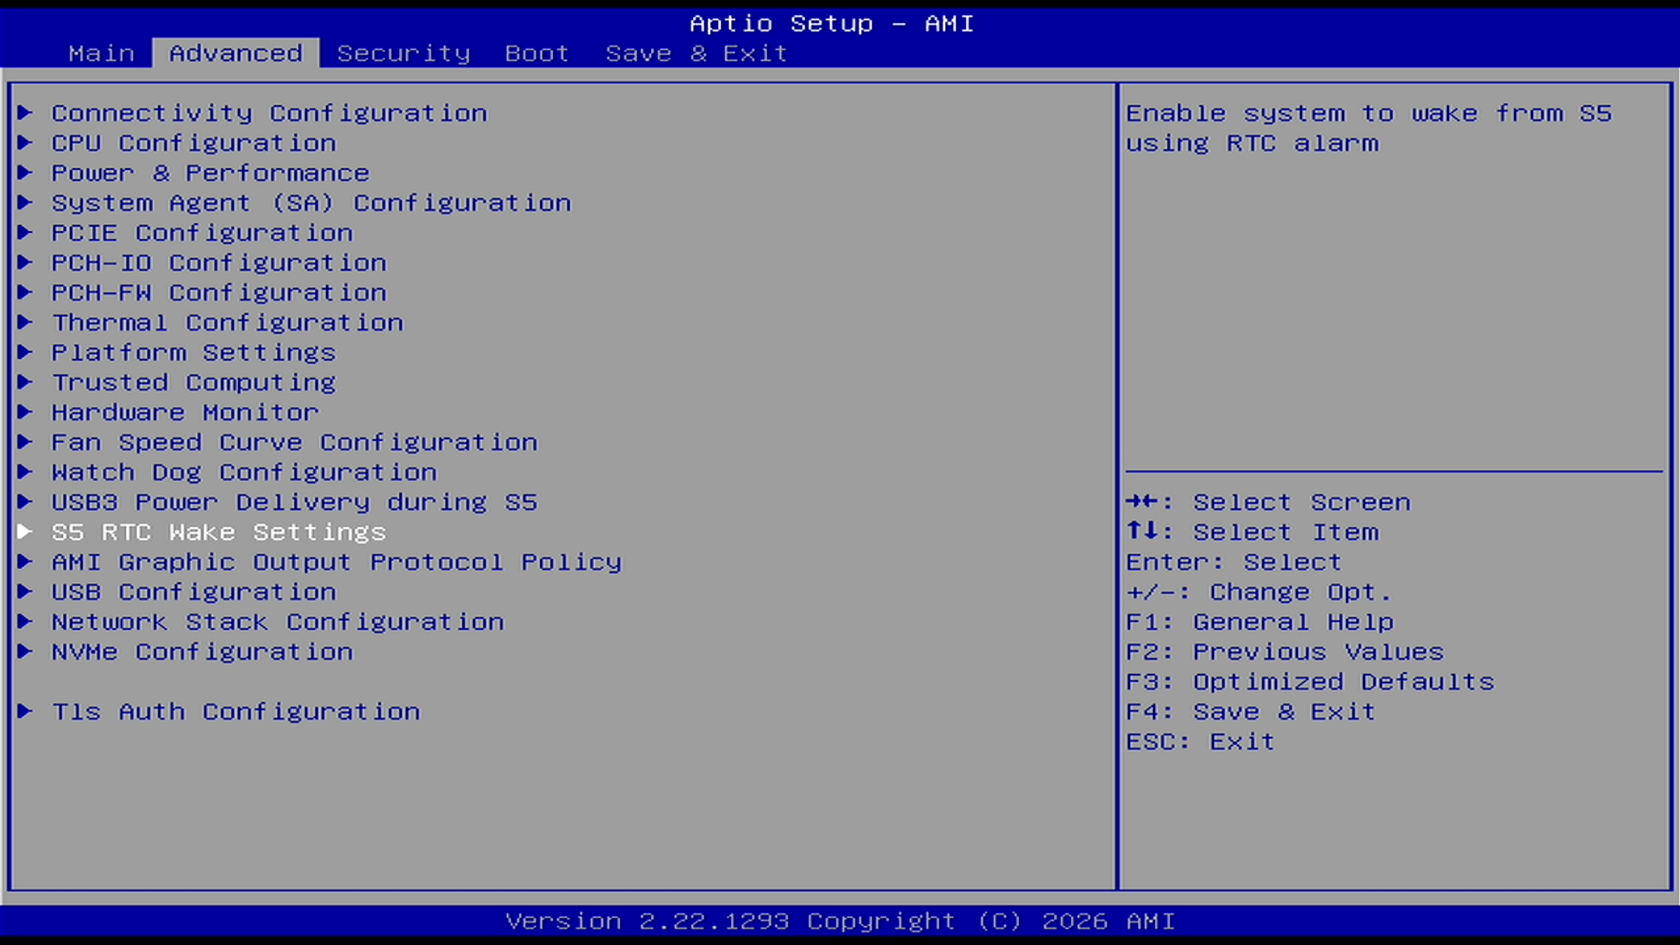Switch to the Main tab

[x=101, y=53]
